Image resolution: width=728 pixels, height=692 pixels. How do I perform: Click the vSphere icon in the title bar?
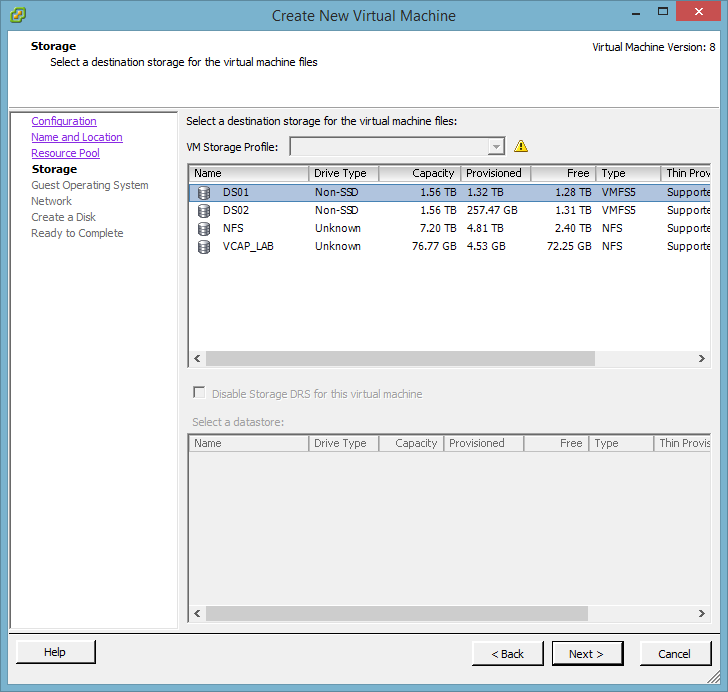(18, 16)
